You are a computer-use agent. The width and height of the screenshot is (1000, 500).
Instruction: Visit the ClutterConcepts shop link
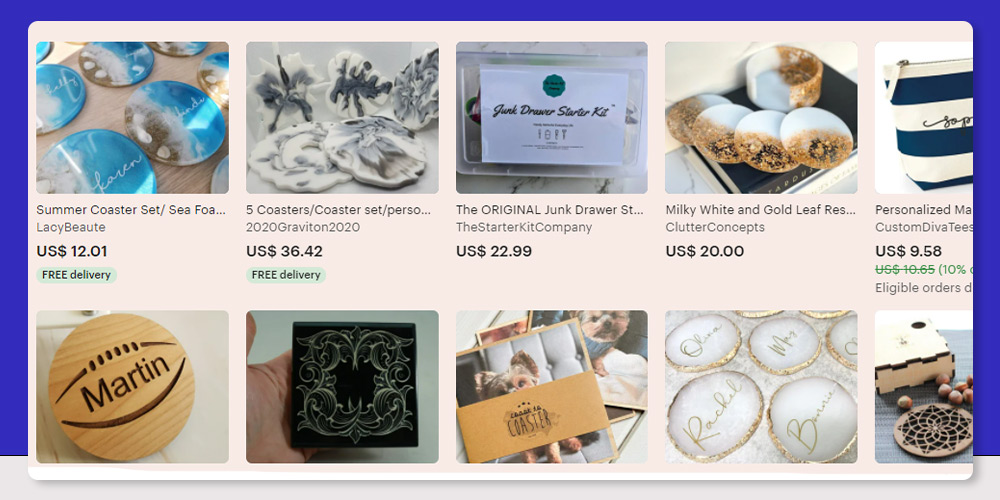point(715,227)
